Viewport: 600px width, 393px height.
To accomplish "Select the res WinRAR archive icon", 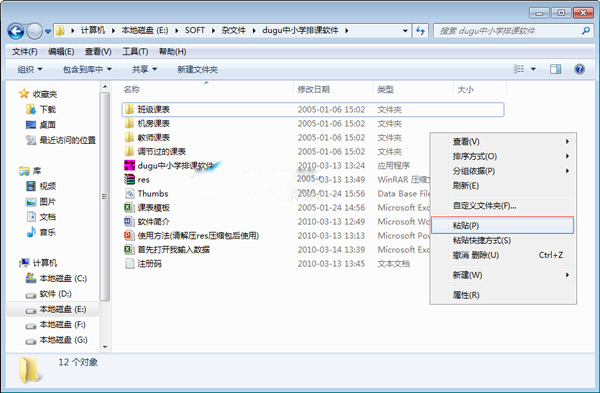I will (x=130, y=179).
